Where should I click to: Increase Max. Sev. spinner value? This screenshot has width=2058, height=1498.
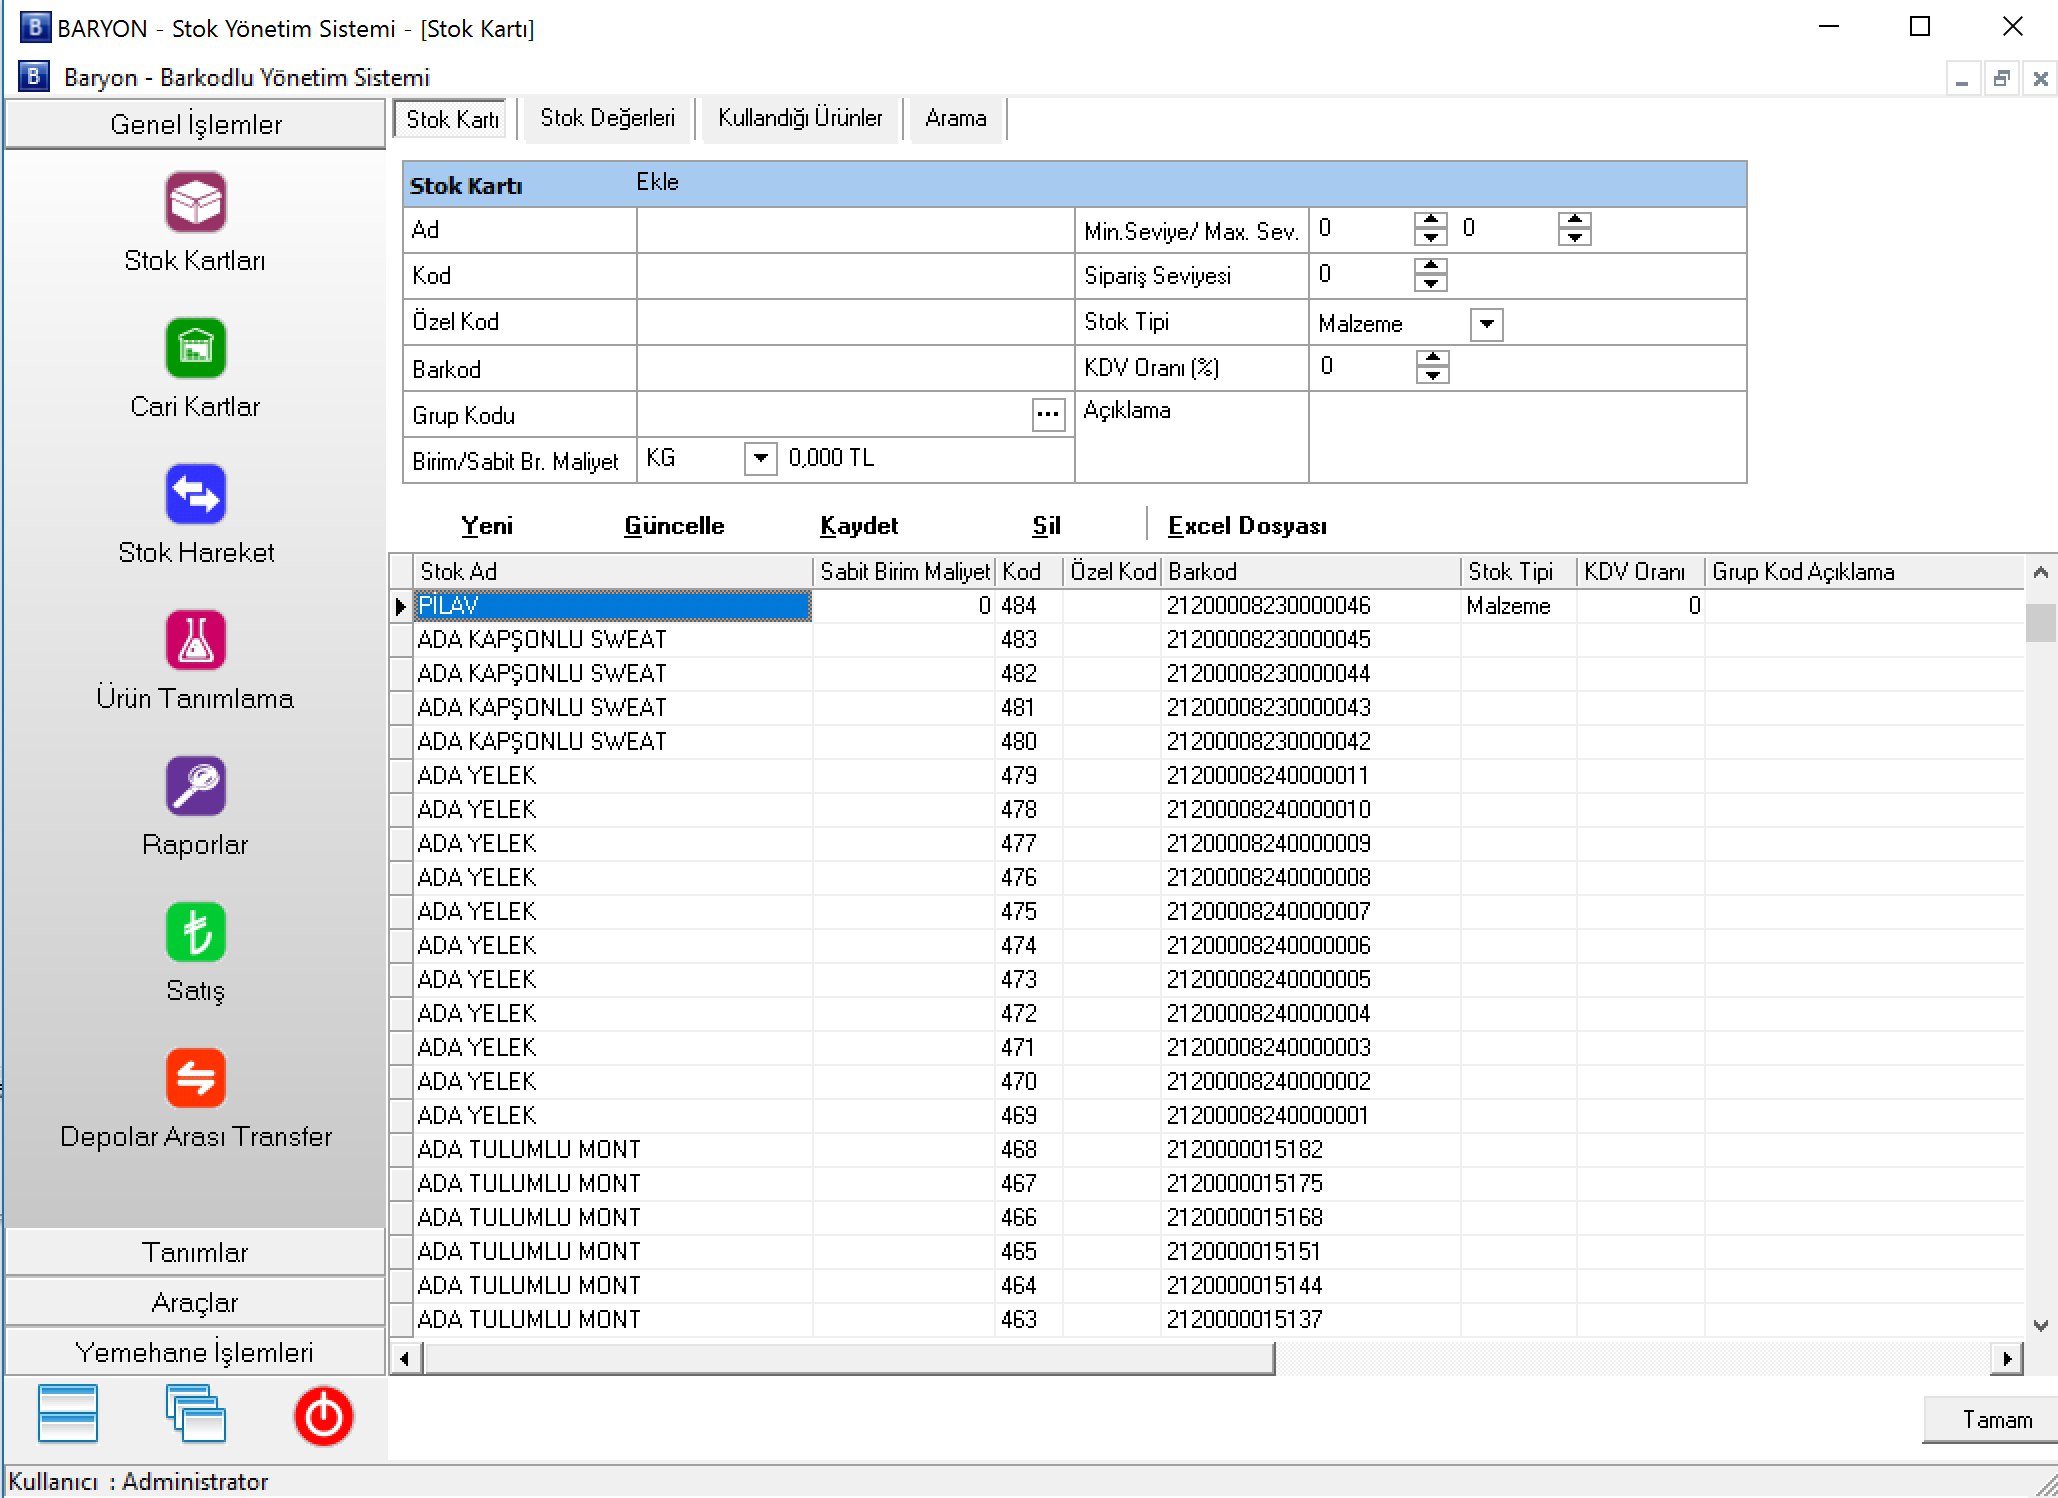click(1575, 220)
